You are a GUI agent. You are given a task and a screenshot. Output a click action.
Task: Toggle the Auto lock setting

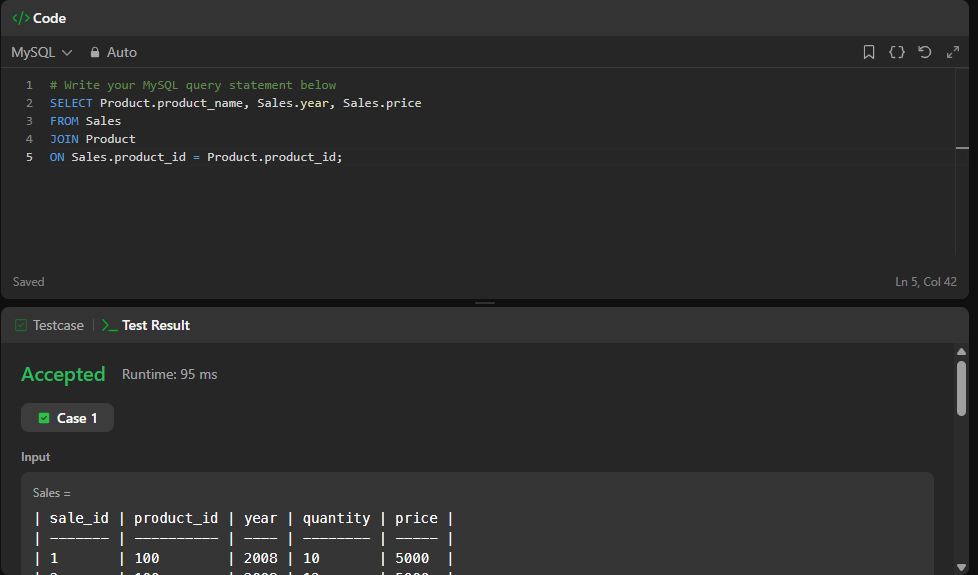(x=113, y=52)
